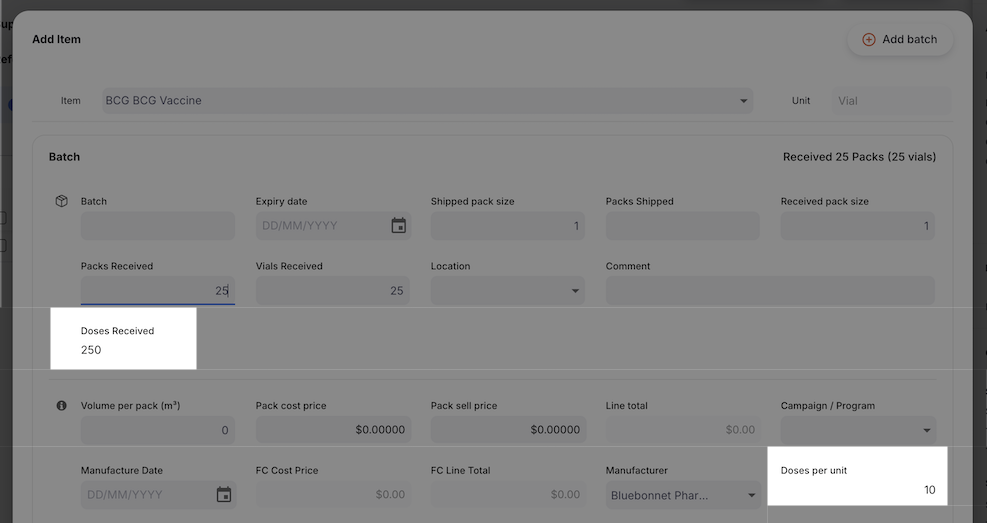Click the Add batch button
This screenshot has width=987, height=523.
(x=900, y=39)
